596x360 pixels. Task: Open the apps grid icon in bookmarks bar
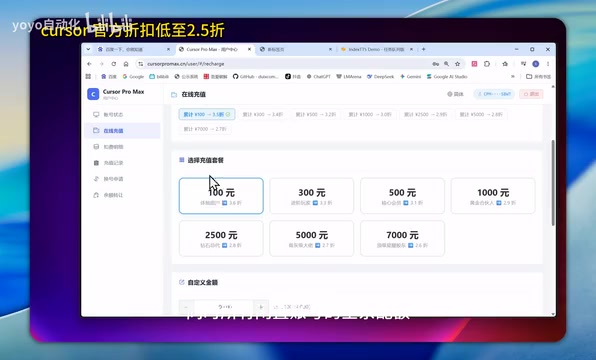tap(88, 76)
